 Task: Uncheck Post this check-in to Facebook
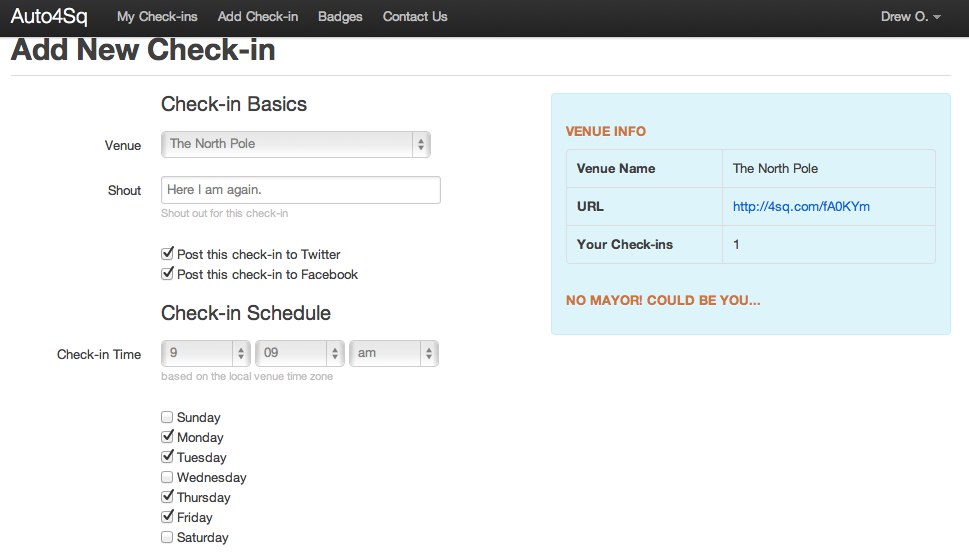(168, 274)
